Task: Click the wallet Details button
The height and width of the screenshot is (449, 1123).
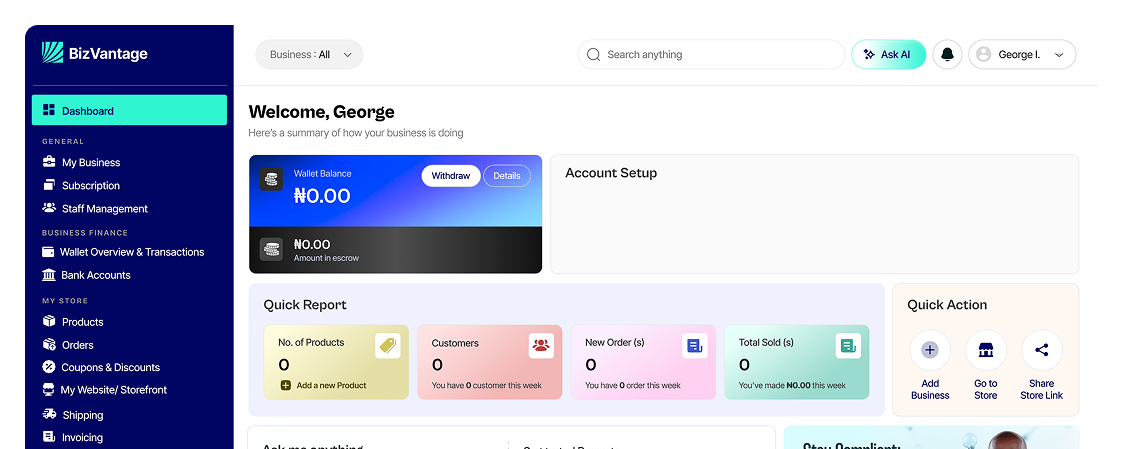Action: 507,176
